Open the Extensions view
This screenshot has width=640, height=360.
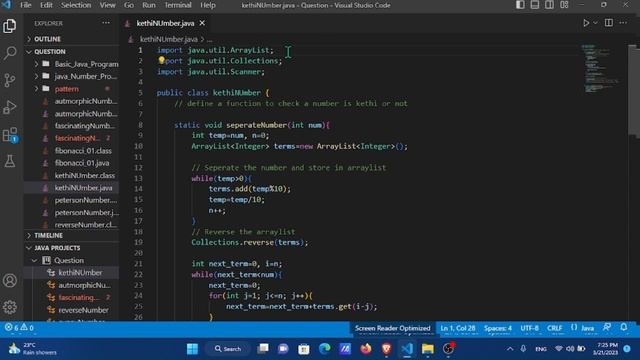point(9,134)
